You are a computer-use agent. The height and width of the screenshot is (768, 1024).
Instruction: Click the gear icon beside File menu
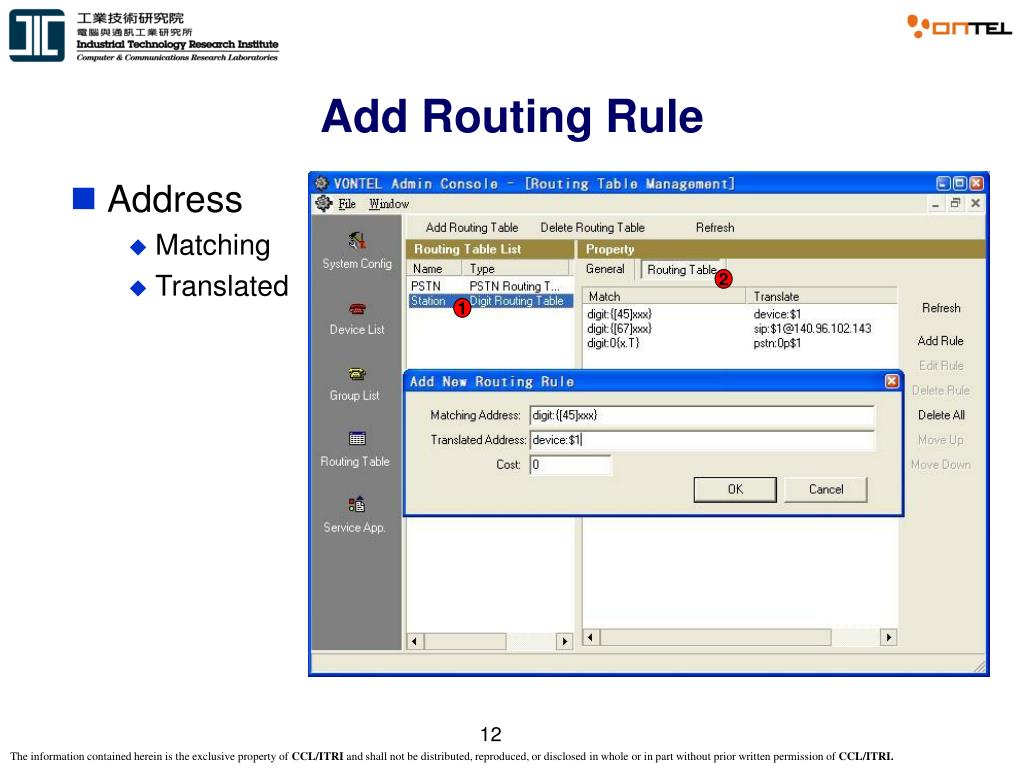(324, 204)
